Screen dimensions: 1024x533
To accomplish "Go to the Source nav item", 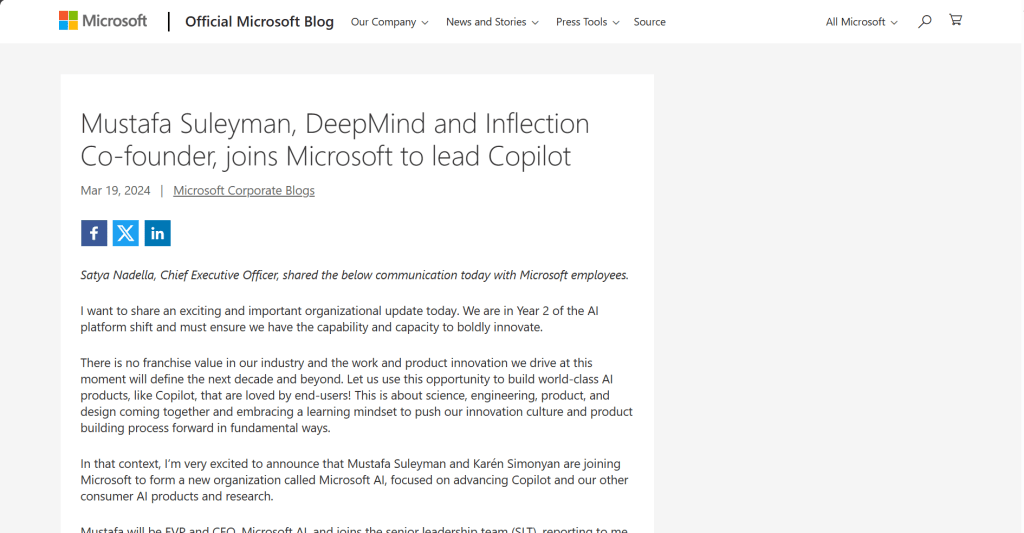I will [x=649, y=22].
